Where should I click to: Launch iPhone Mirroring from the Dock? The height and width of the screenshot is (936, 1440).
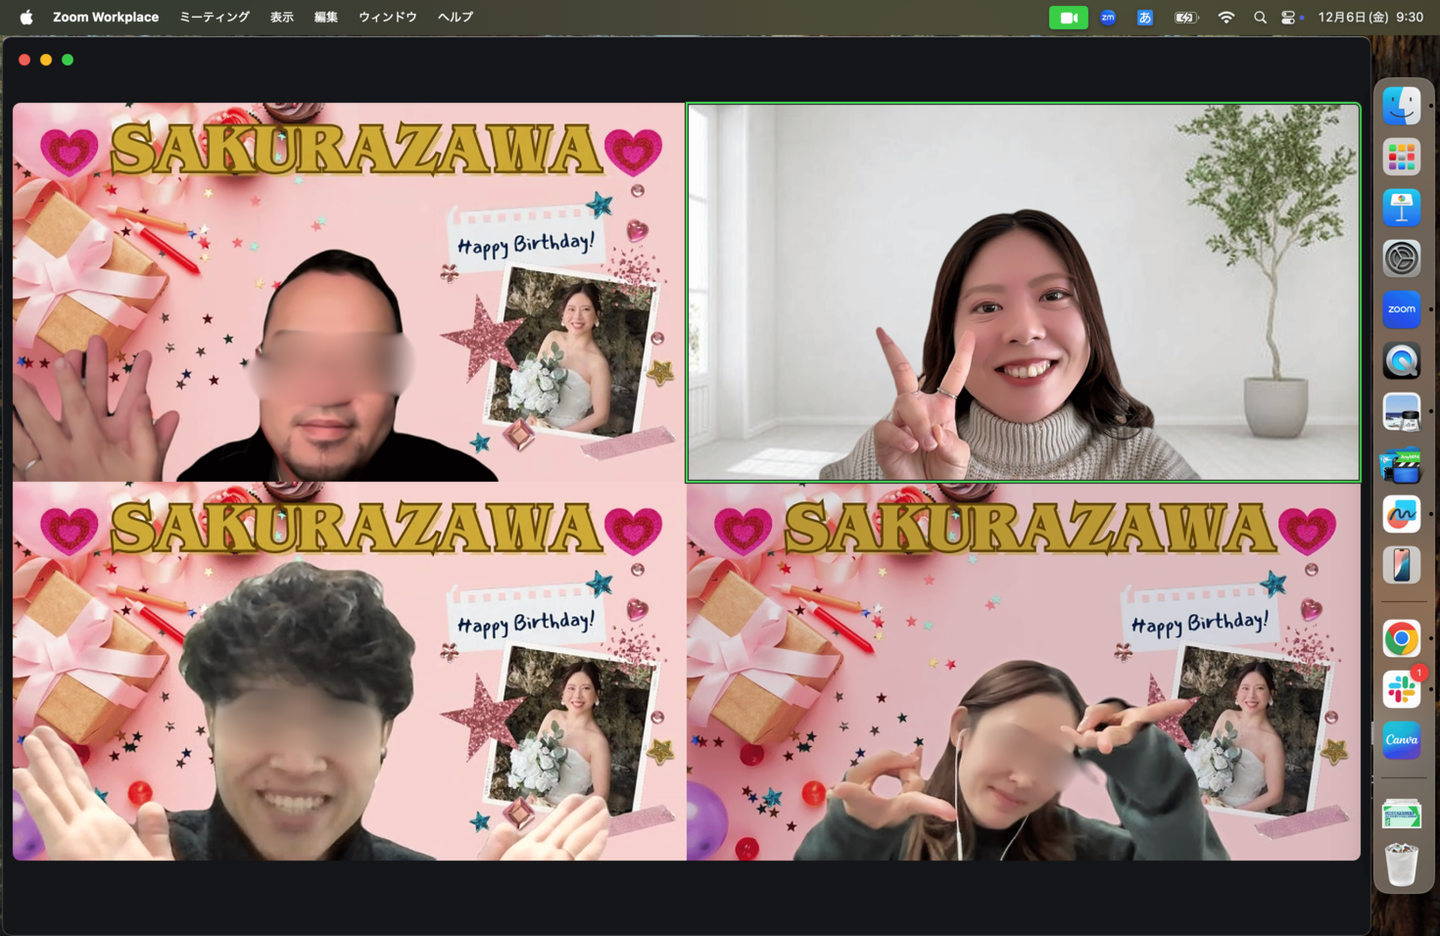(x=1401, y=565)
